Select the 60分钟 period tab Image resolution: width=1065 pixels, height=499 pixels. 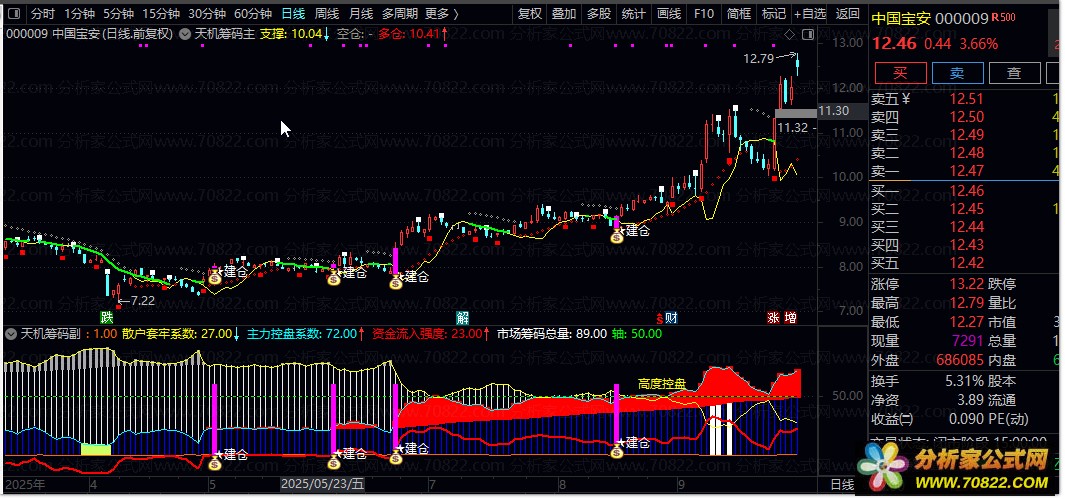tap(253, 13)
